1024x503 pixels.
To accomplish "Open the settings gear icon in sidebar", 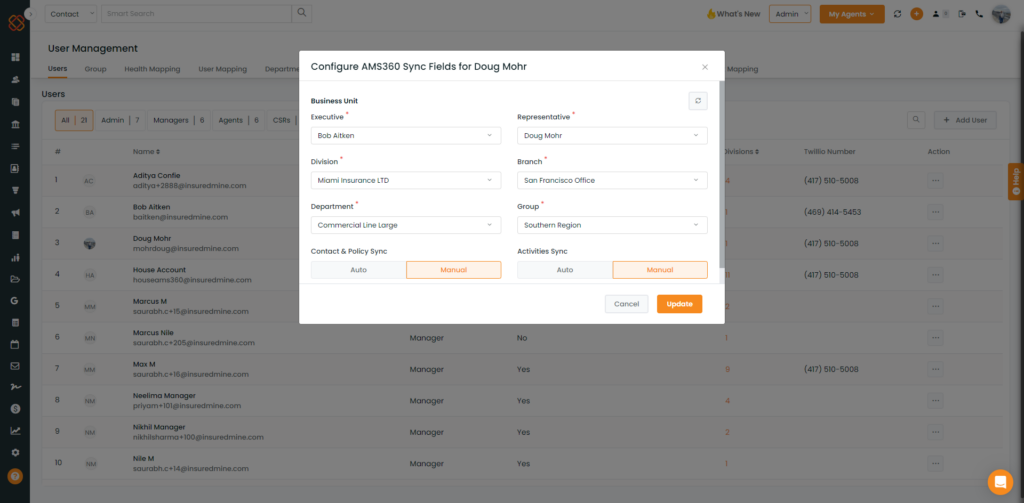I will point(15,452).
